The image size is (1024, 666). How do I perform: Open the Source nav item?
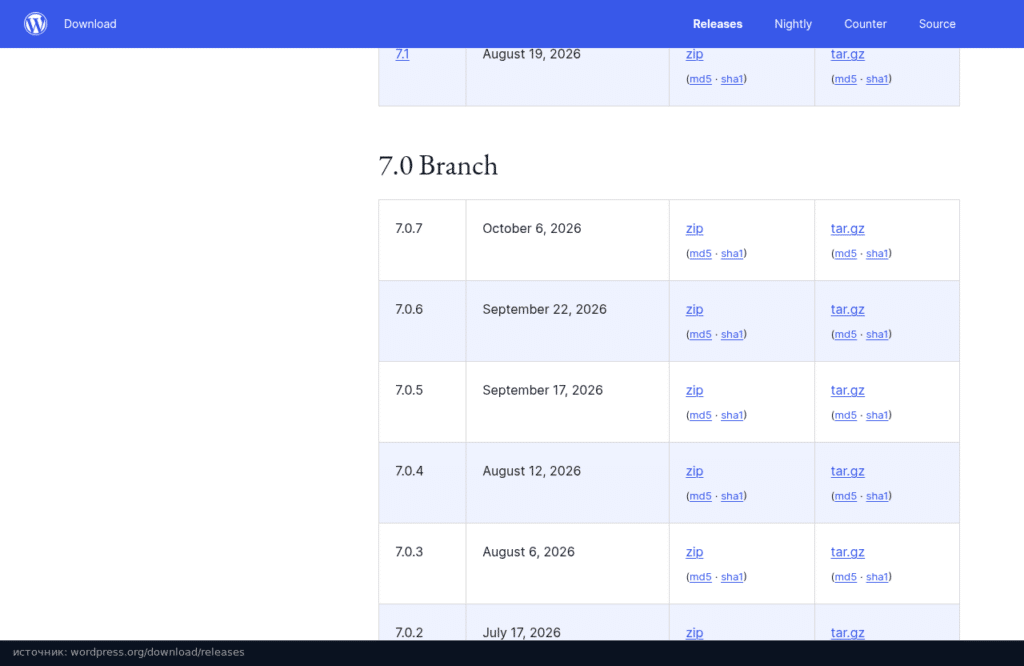pyautogui.click(x=937, y=24)
